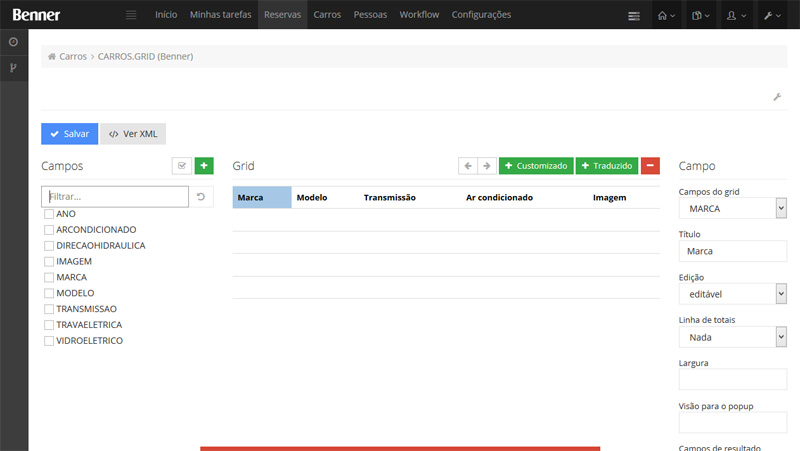Go to Minhas tarefas menu
Viewport: 800px width, 451px height.
coord(221,15)
